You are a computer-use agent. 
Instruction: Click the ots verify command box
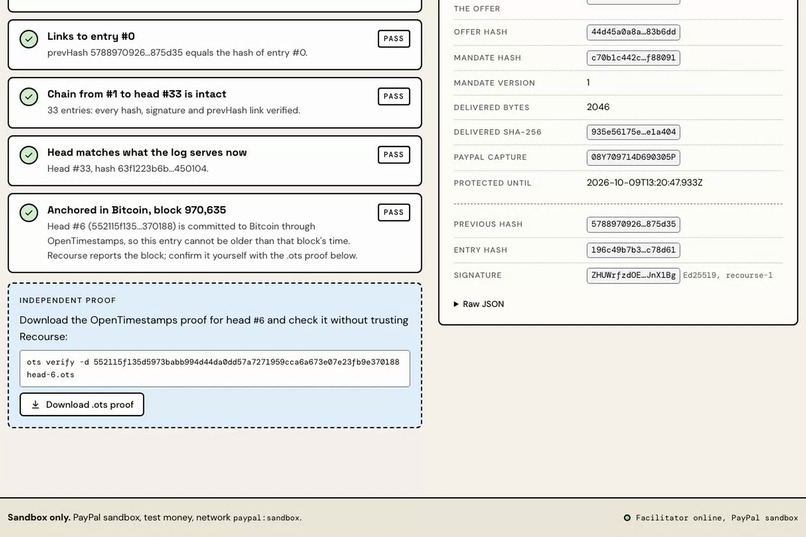215,368
